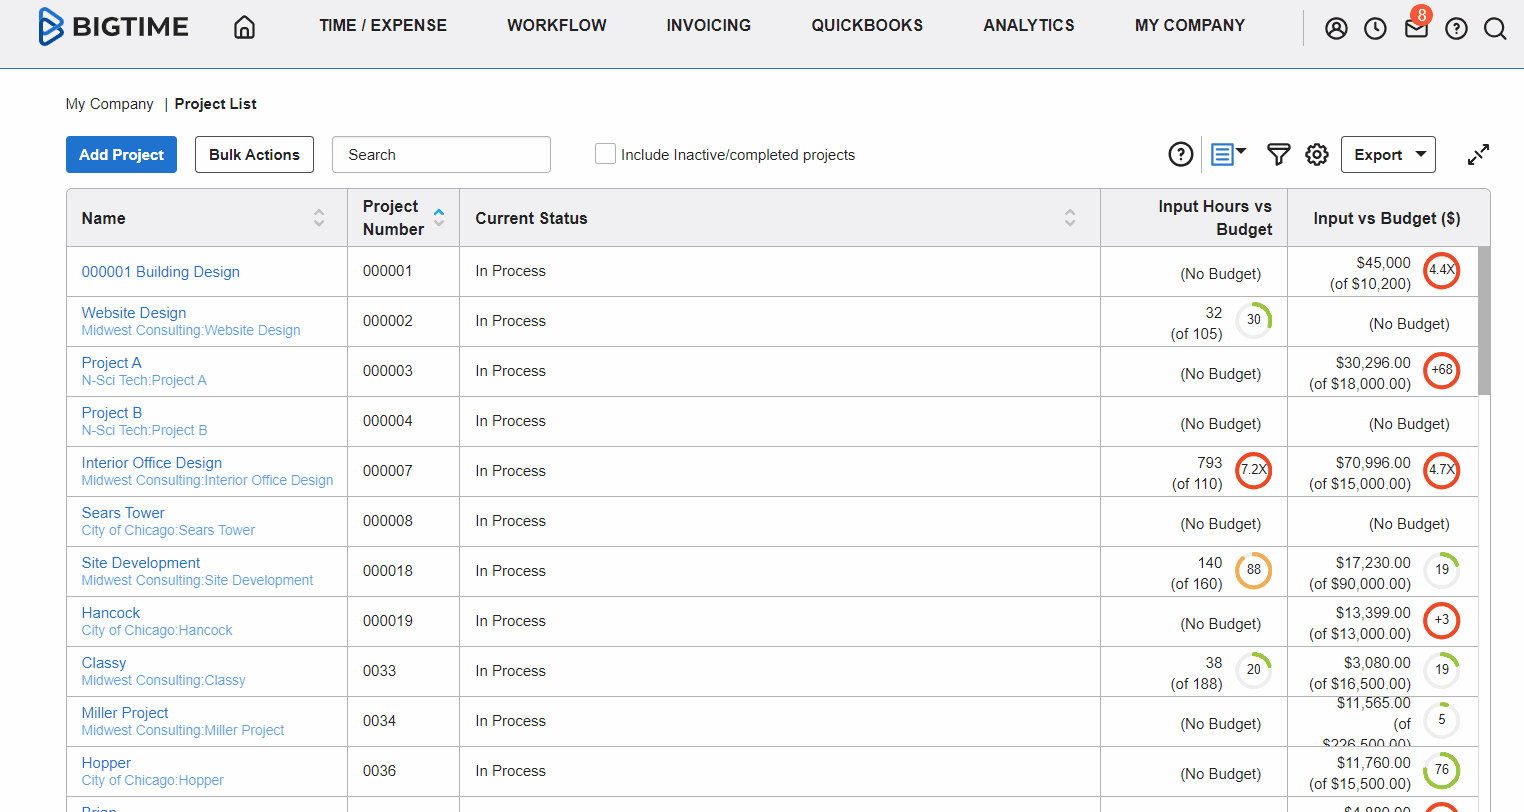Open the user profile icon
Viewport: 1524px width, 812px height.
[x=1336, y=29]
